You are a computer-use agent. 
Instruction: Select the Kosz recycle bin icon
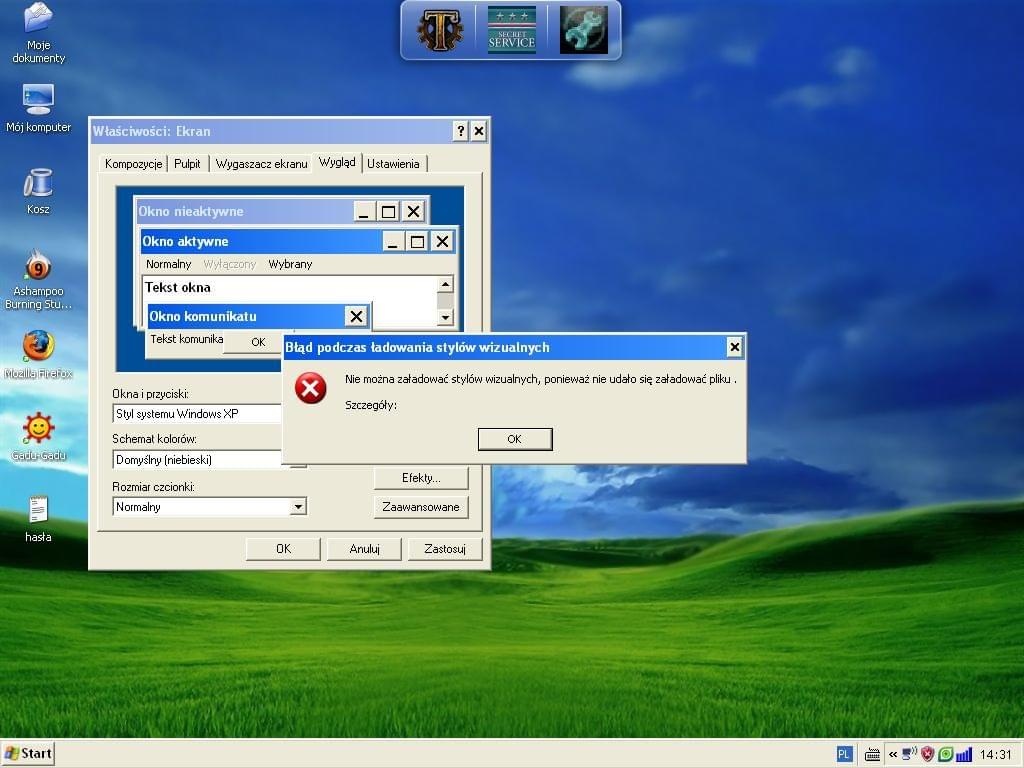(x=39, y=191)
